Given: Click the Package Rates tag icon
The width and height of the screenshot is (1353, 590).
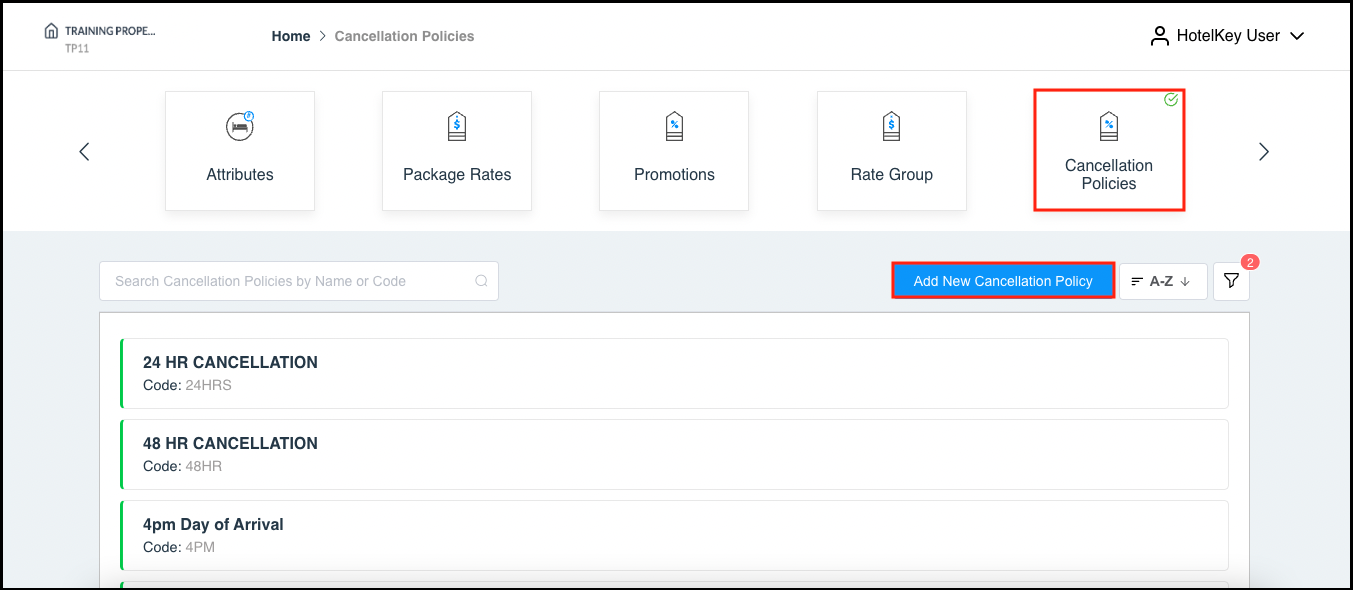Looking at the screenshot, I should click(457, 126).
